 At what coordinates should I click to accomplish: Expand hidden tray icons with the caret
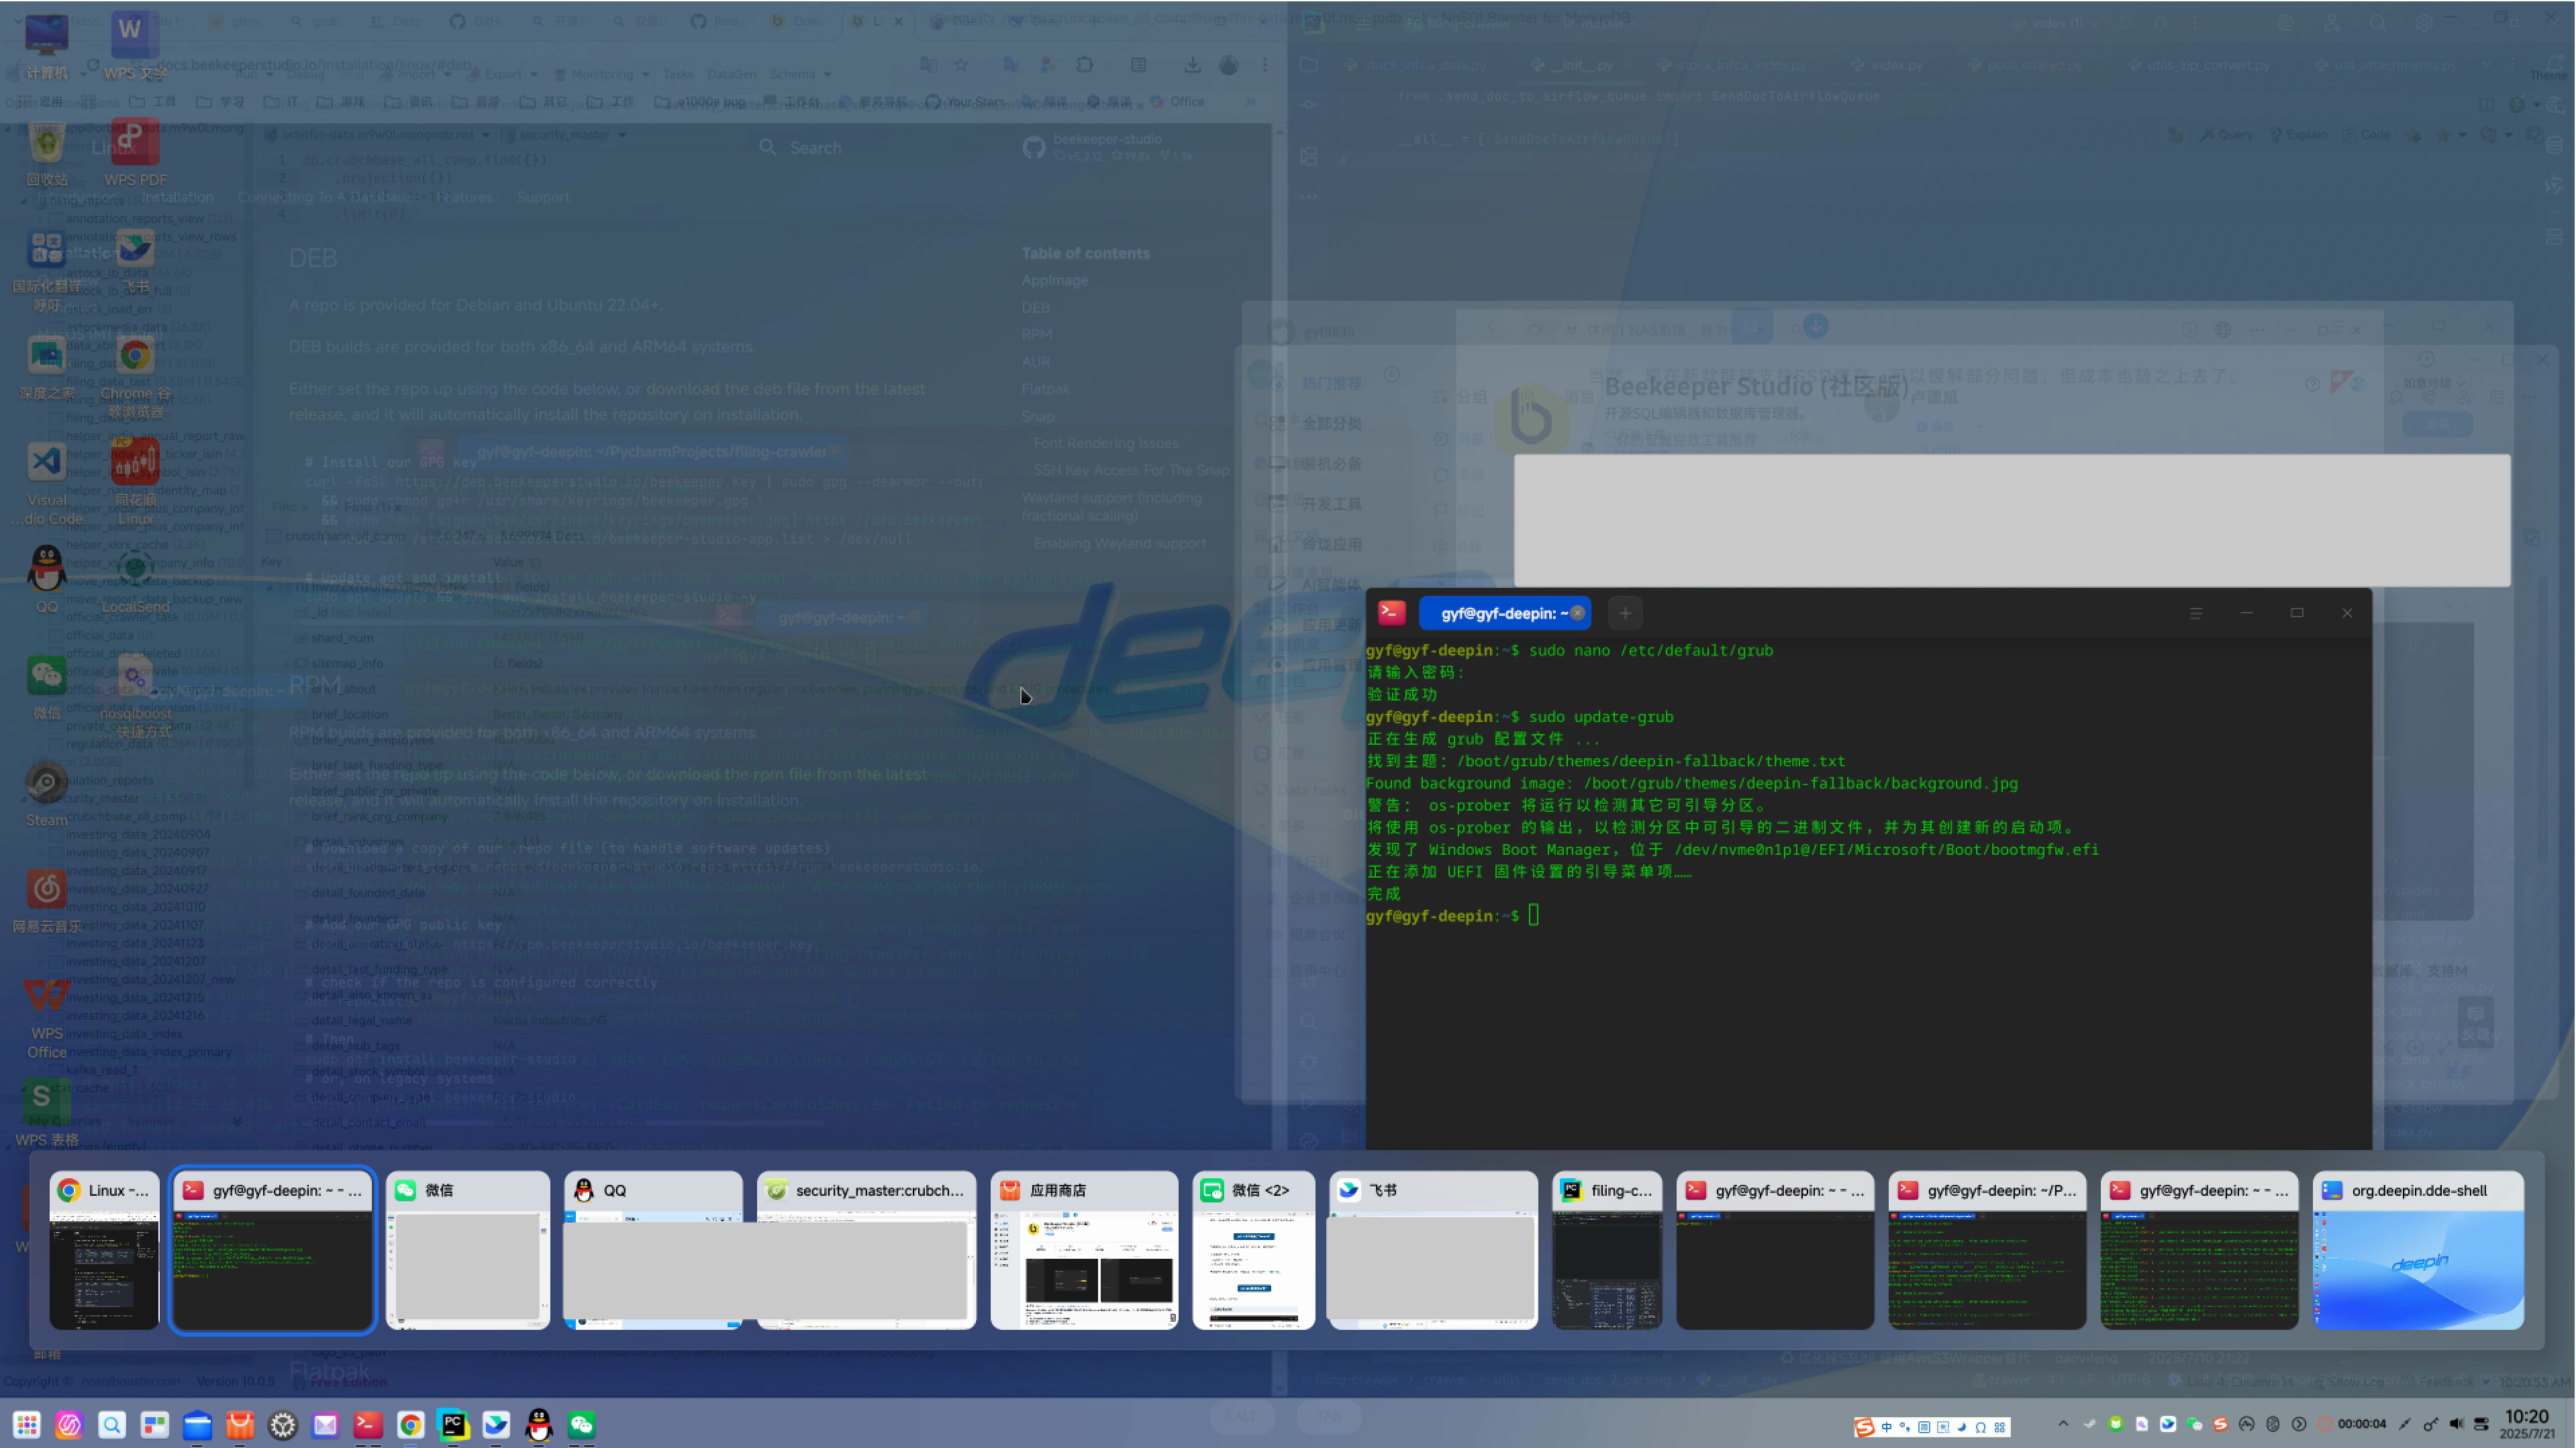coord(2063,1424)
